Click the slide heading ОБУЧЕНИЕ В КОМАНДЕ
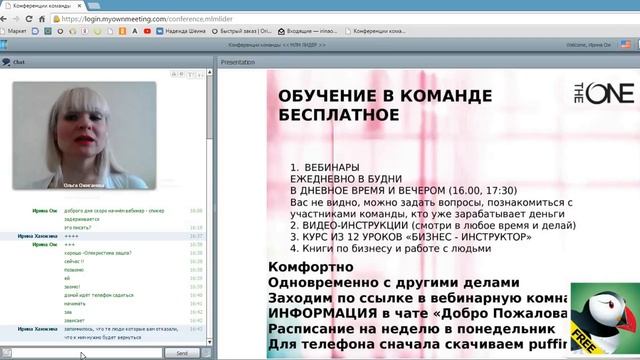 click(x=385, y=96)
